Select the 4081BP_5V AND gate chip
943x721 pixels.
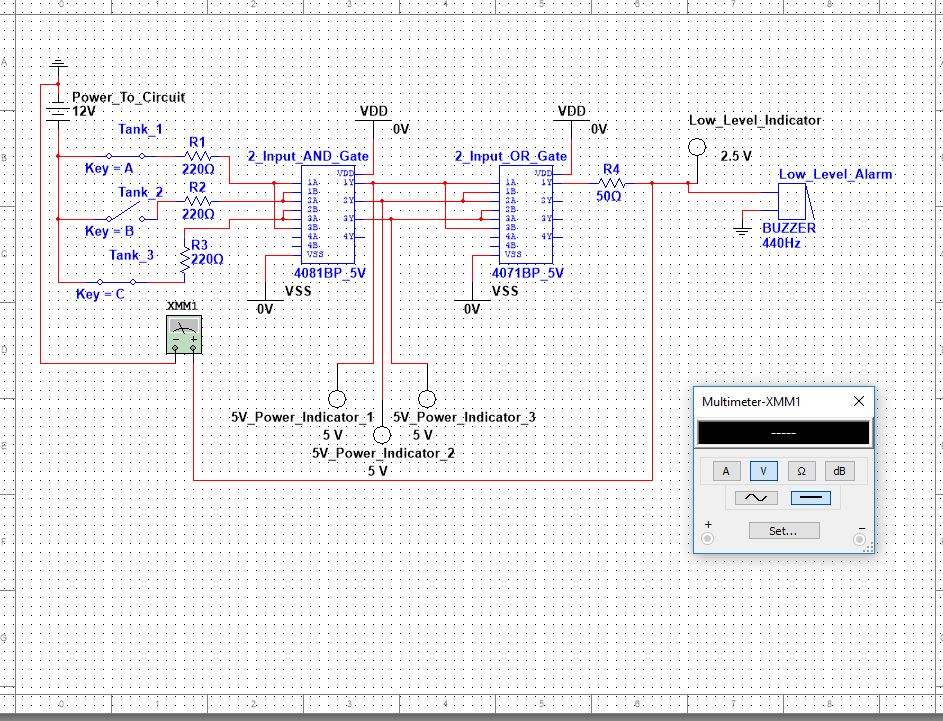click(328, 216)
